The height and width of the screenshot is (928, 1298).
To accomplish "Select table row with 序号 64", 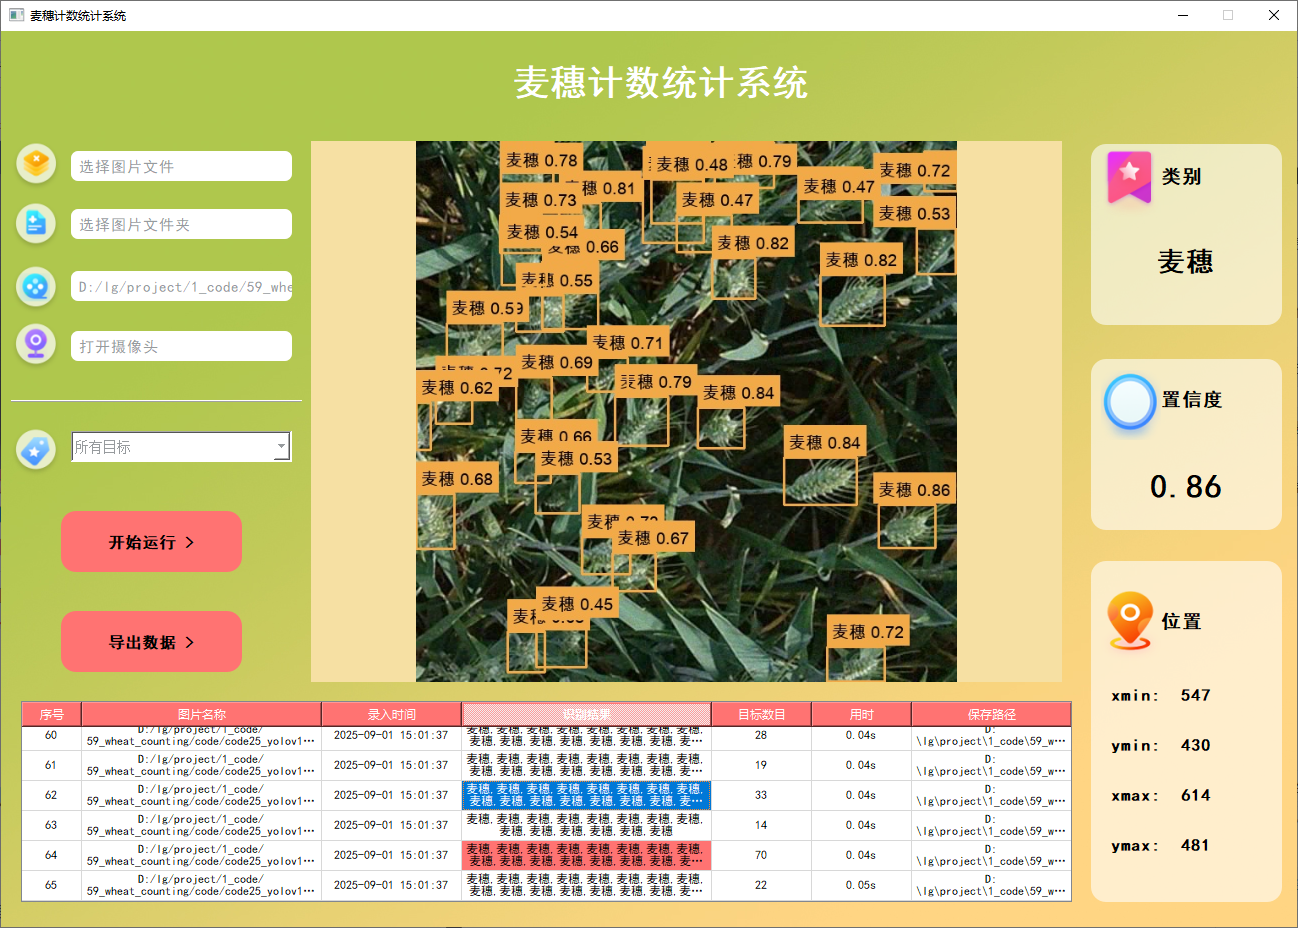I will point(546,855).
